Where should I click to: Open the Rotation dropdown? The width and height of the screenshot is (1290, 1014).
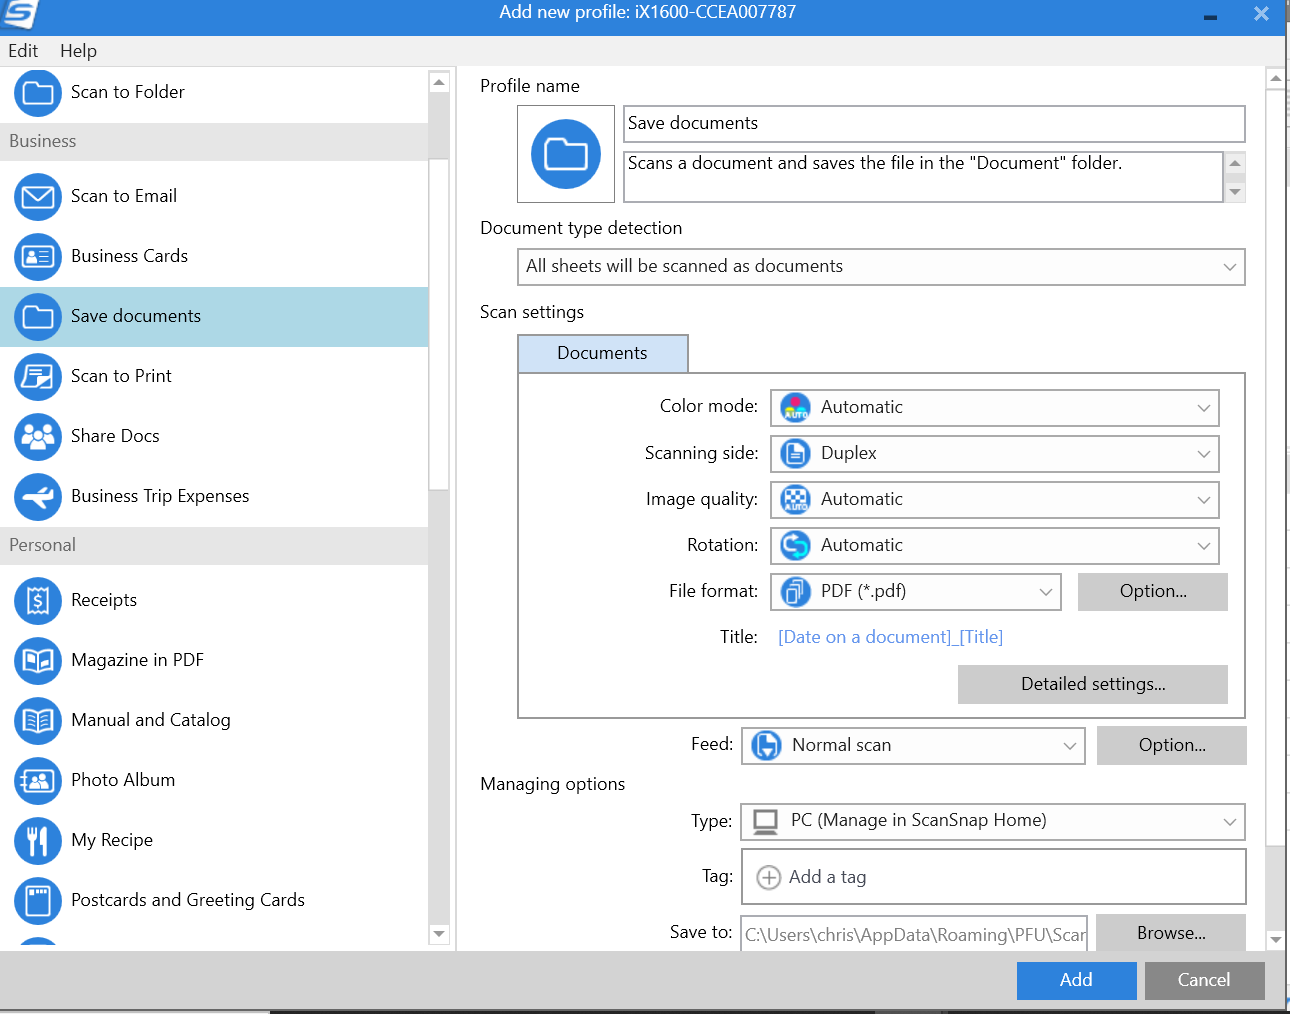[995, 545]
